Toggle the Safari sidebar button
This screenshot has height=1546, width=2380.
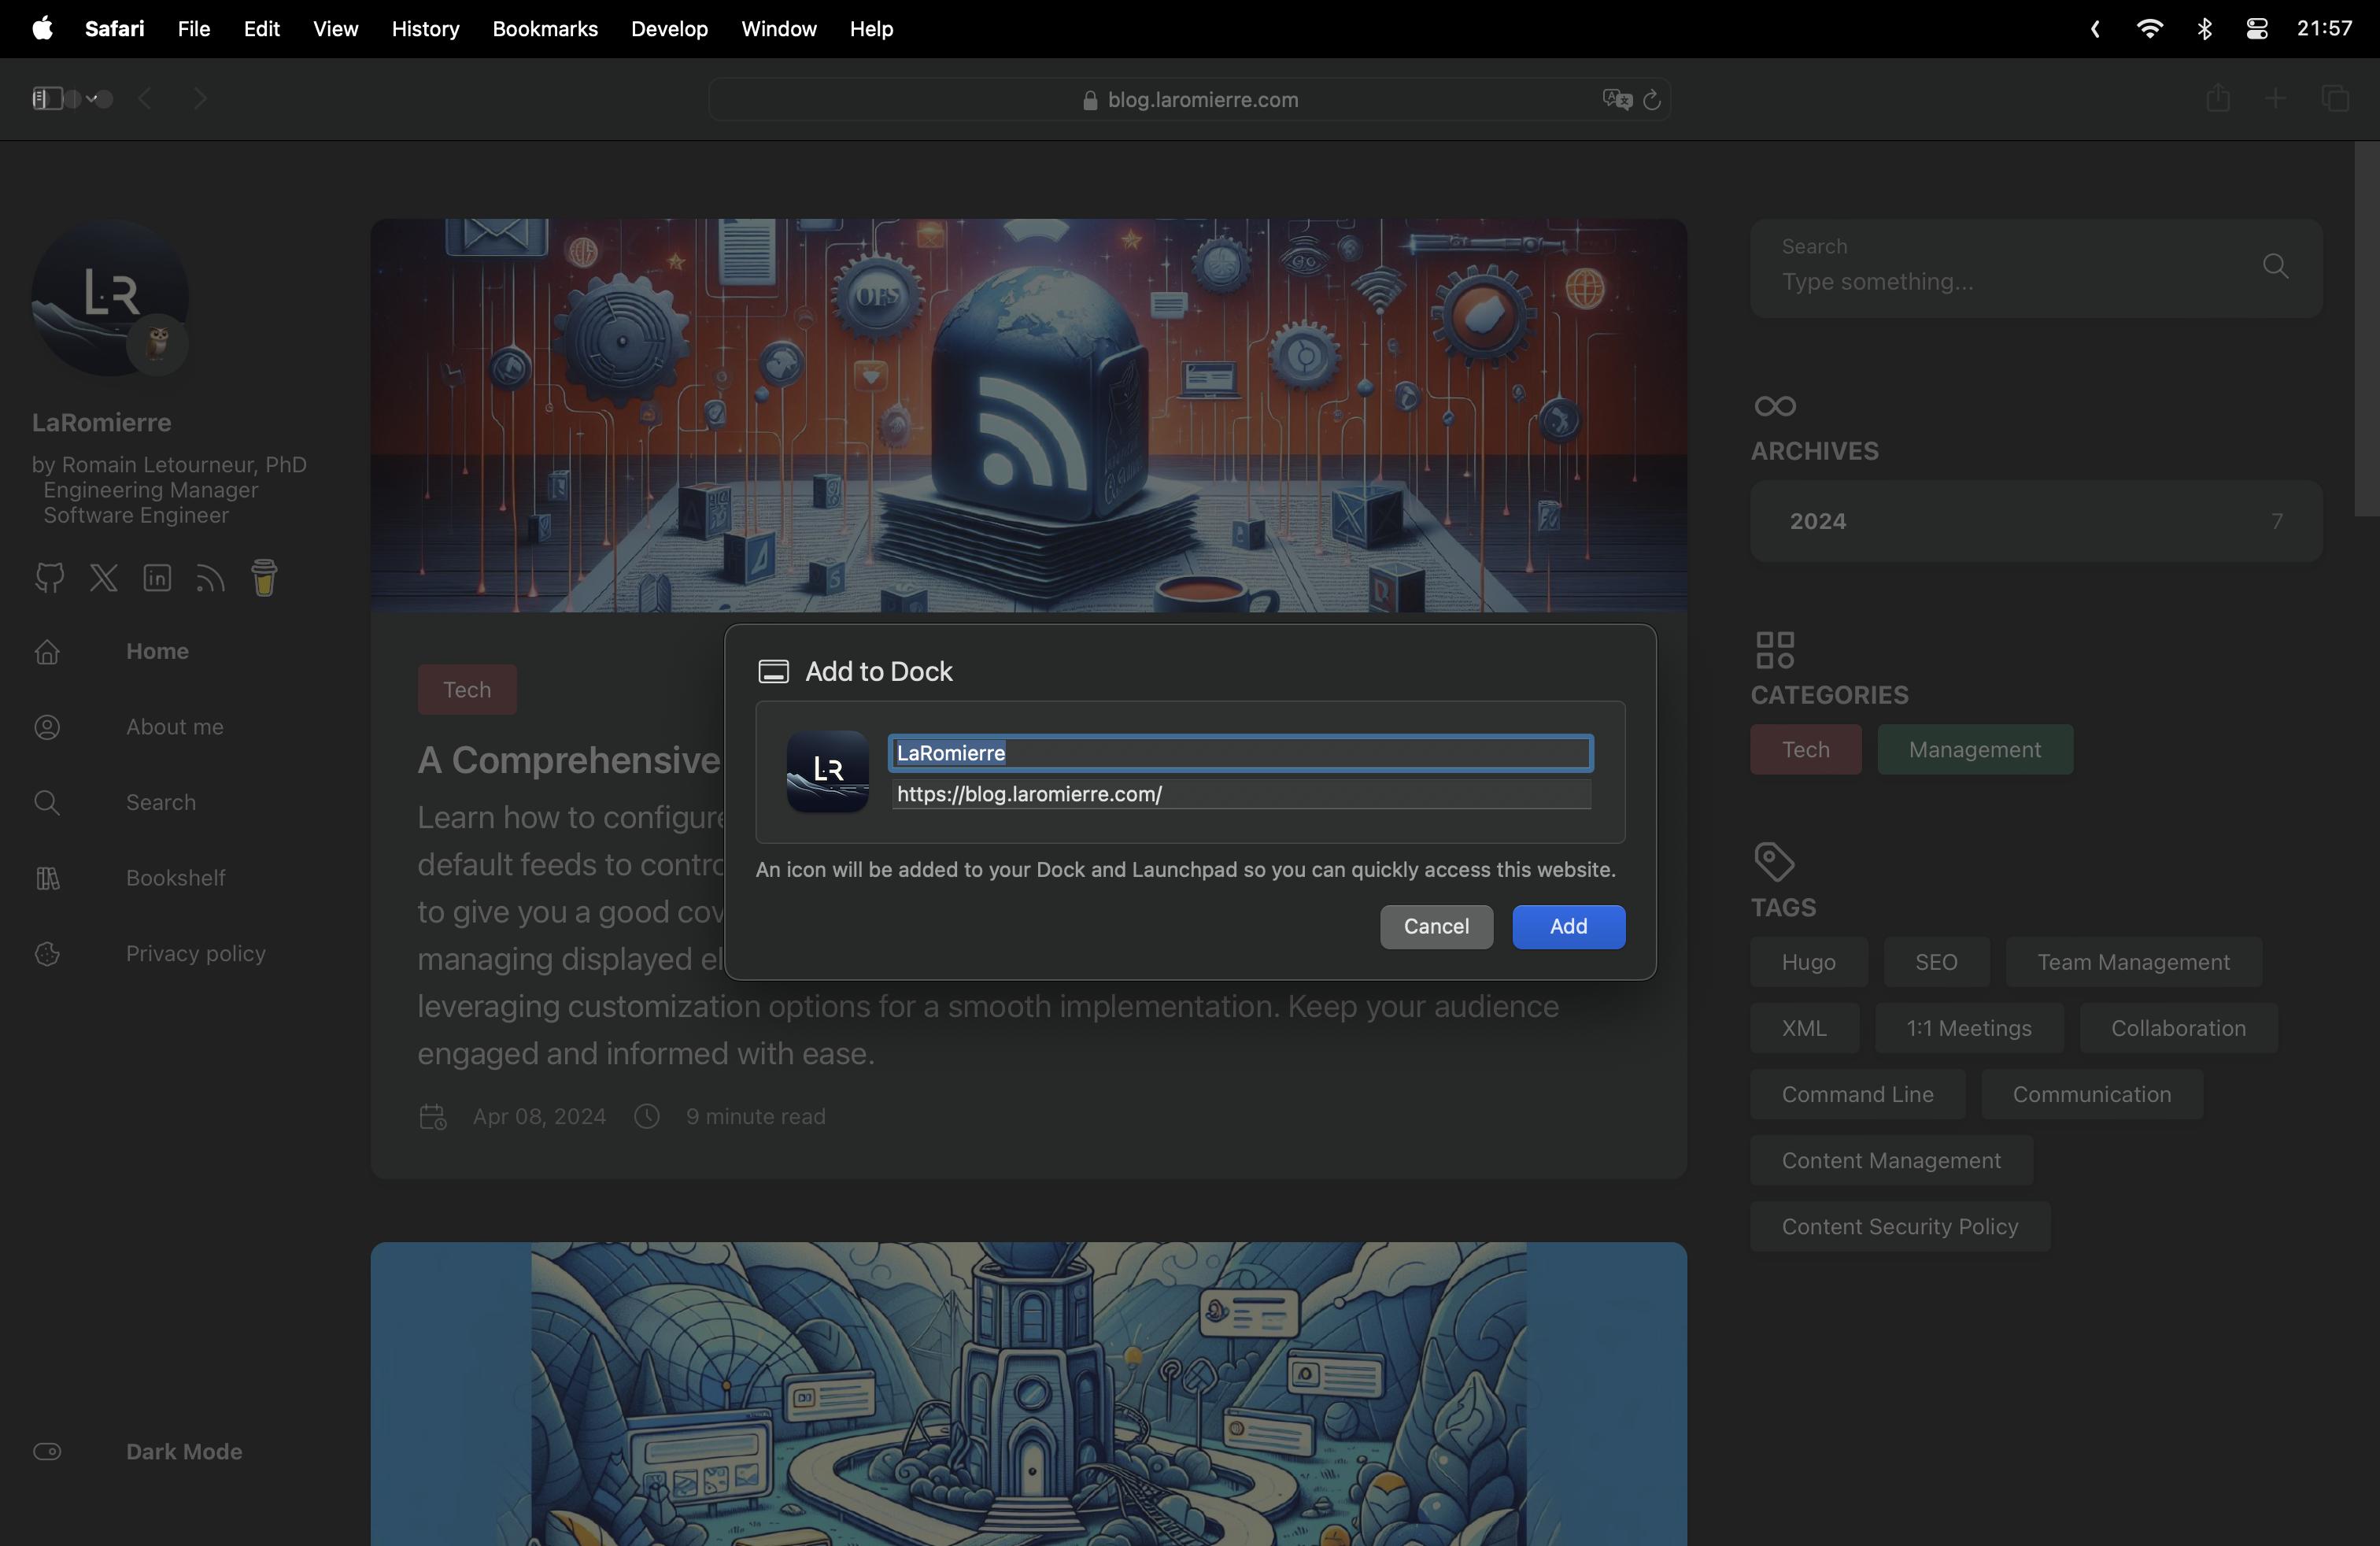(x=47, y=98)
